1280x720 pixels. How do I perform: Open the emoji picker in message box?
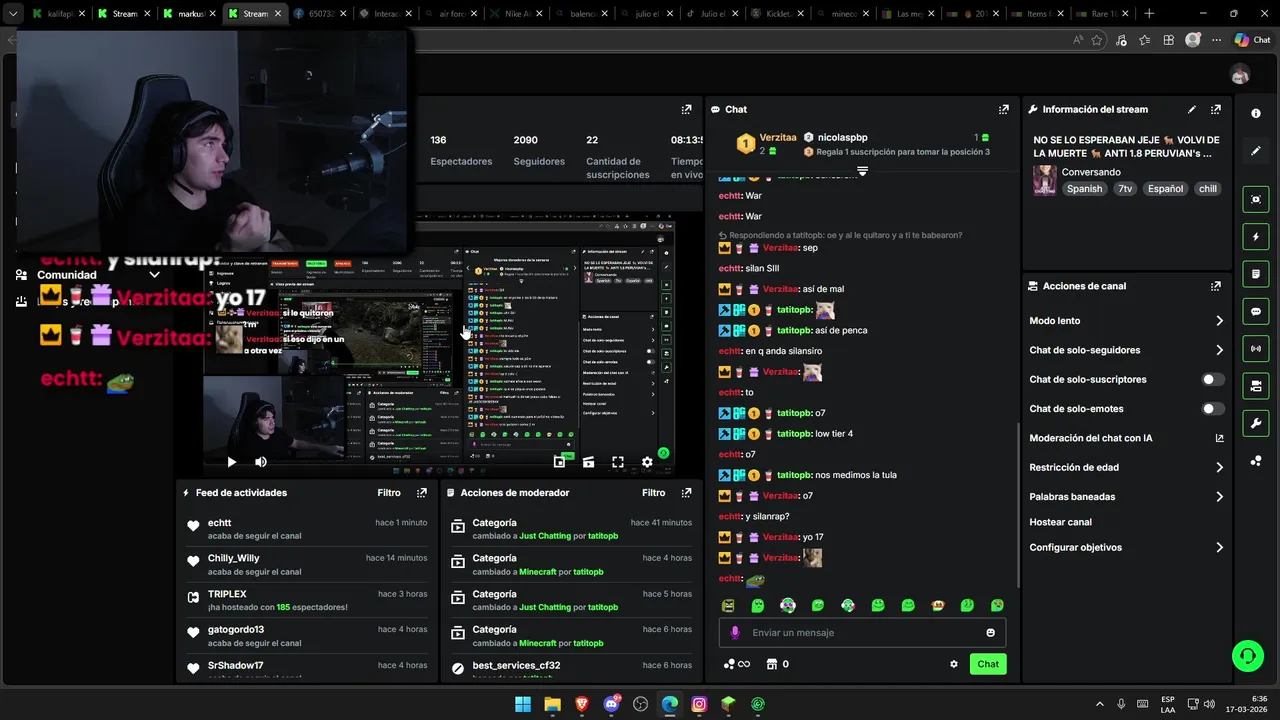[991, 633]
